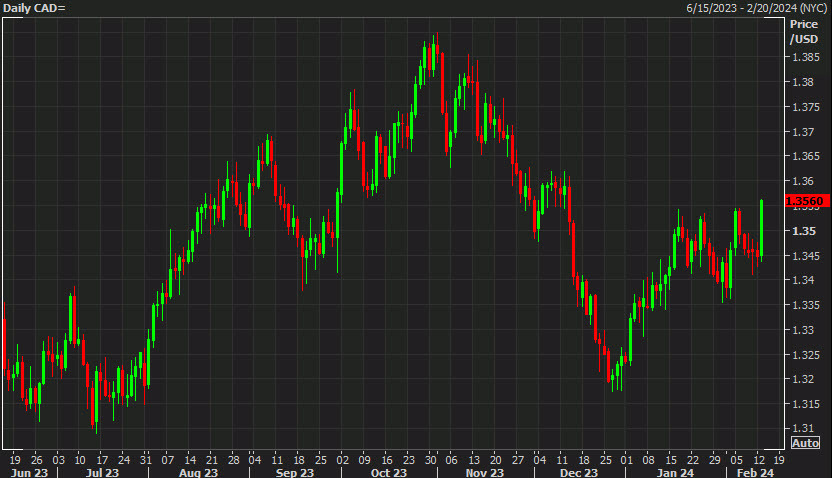
Task: Click the 1.315 price axis label
Action: tap(806, 404)
